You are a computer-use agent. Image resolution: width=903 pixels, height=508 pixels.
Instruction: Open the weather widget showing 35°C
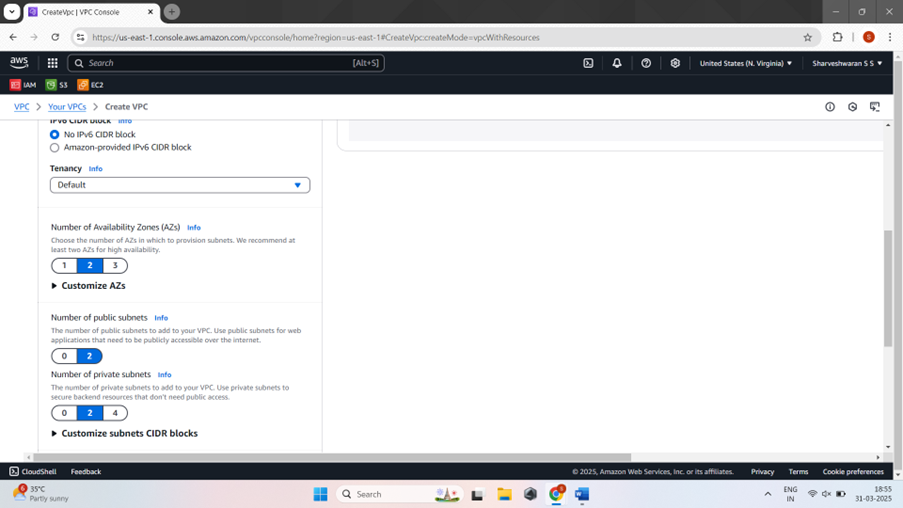click(40, 494)
